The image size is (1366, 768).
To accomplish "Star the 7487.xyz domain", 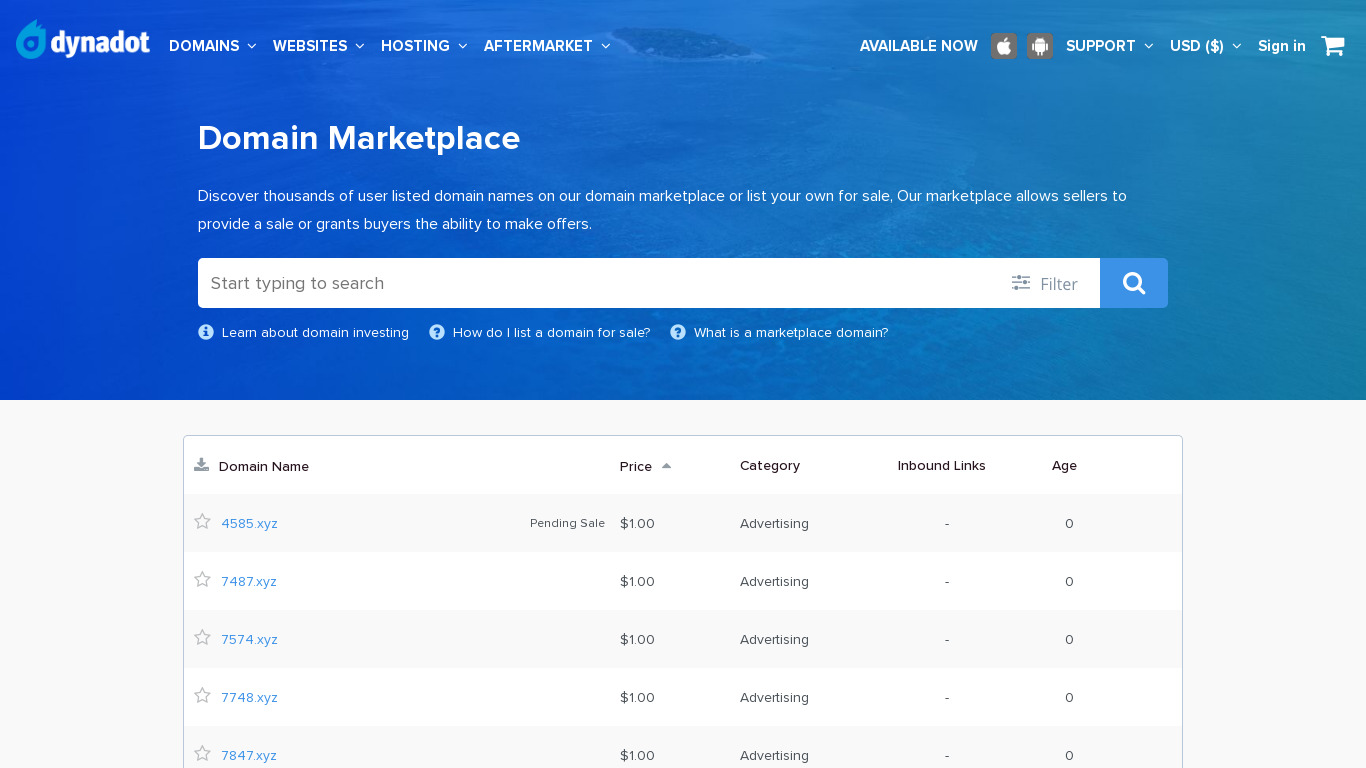I will tap(203, 580).
